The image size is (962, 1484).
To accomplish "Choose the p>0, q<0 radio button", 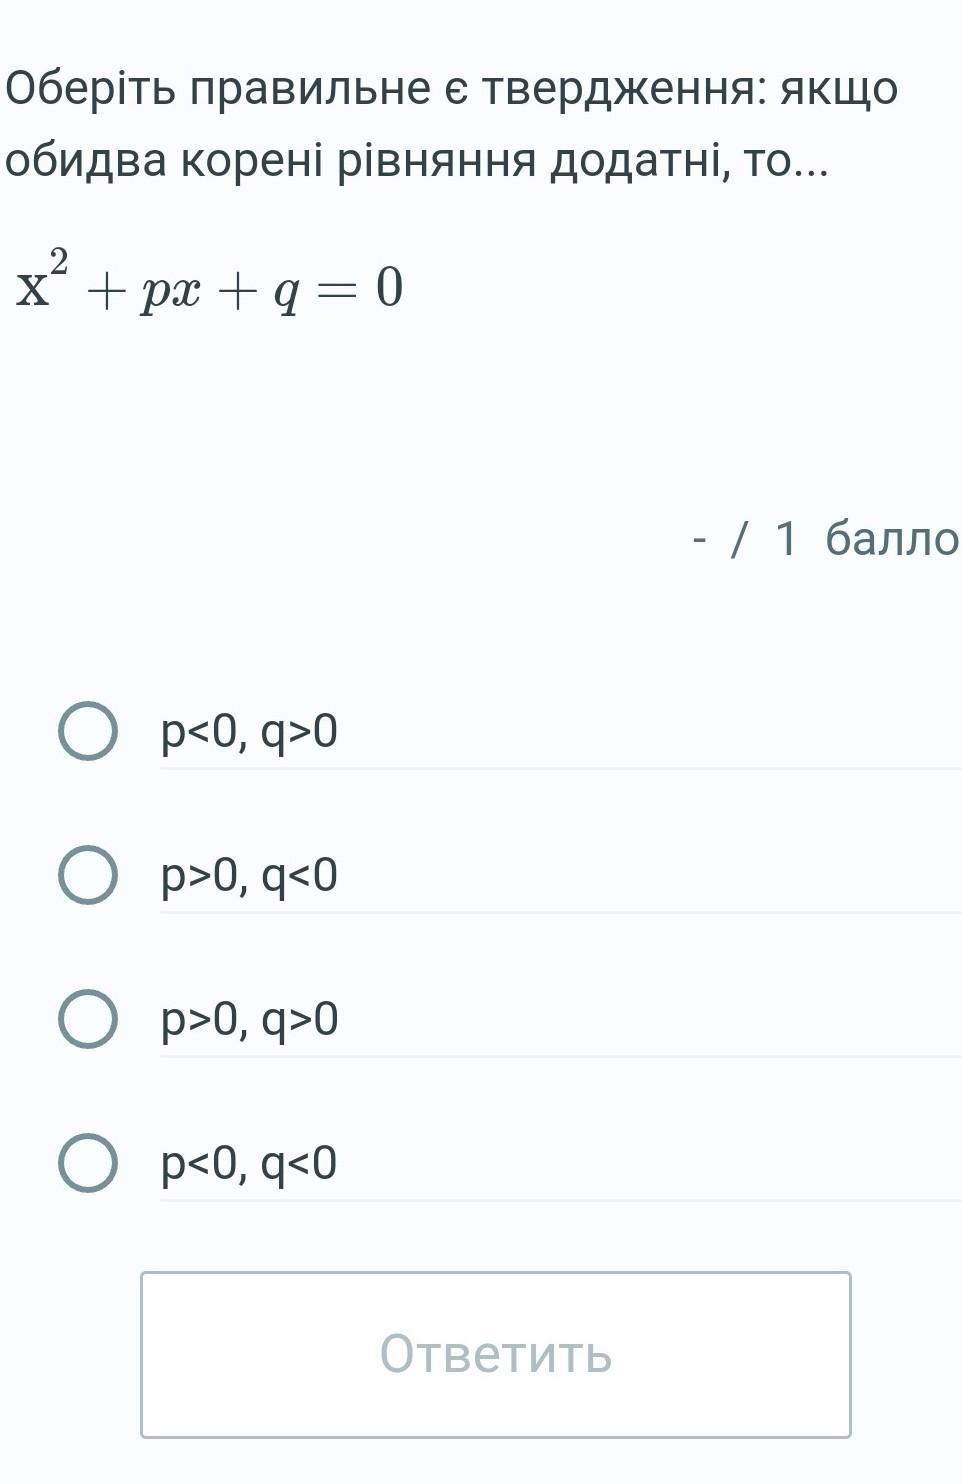I will click(88, 875).
